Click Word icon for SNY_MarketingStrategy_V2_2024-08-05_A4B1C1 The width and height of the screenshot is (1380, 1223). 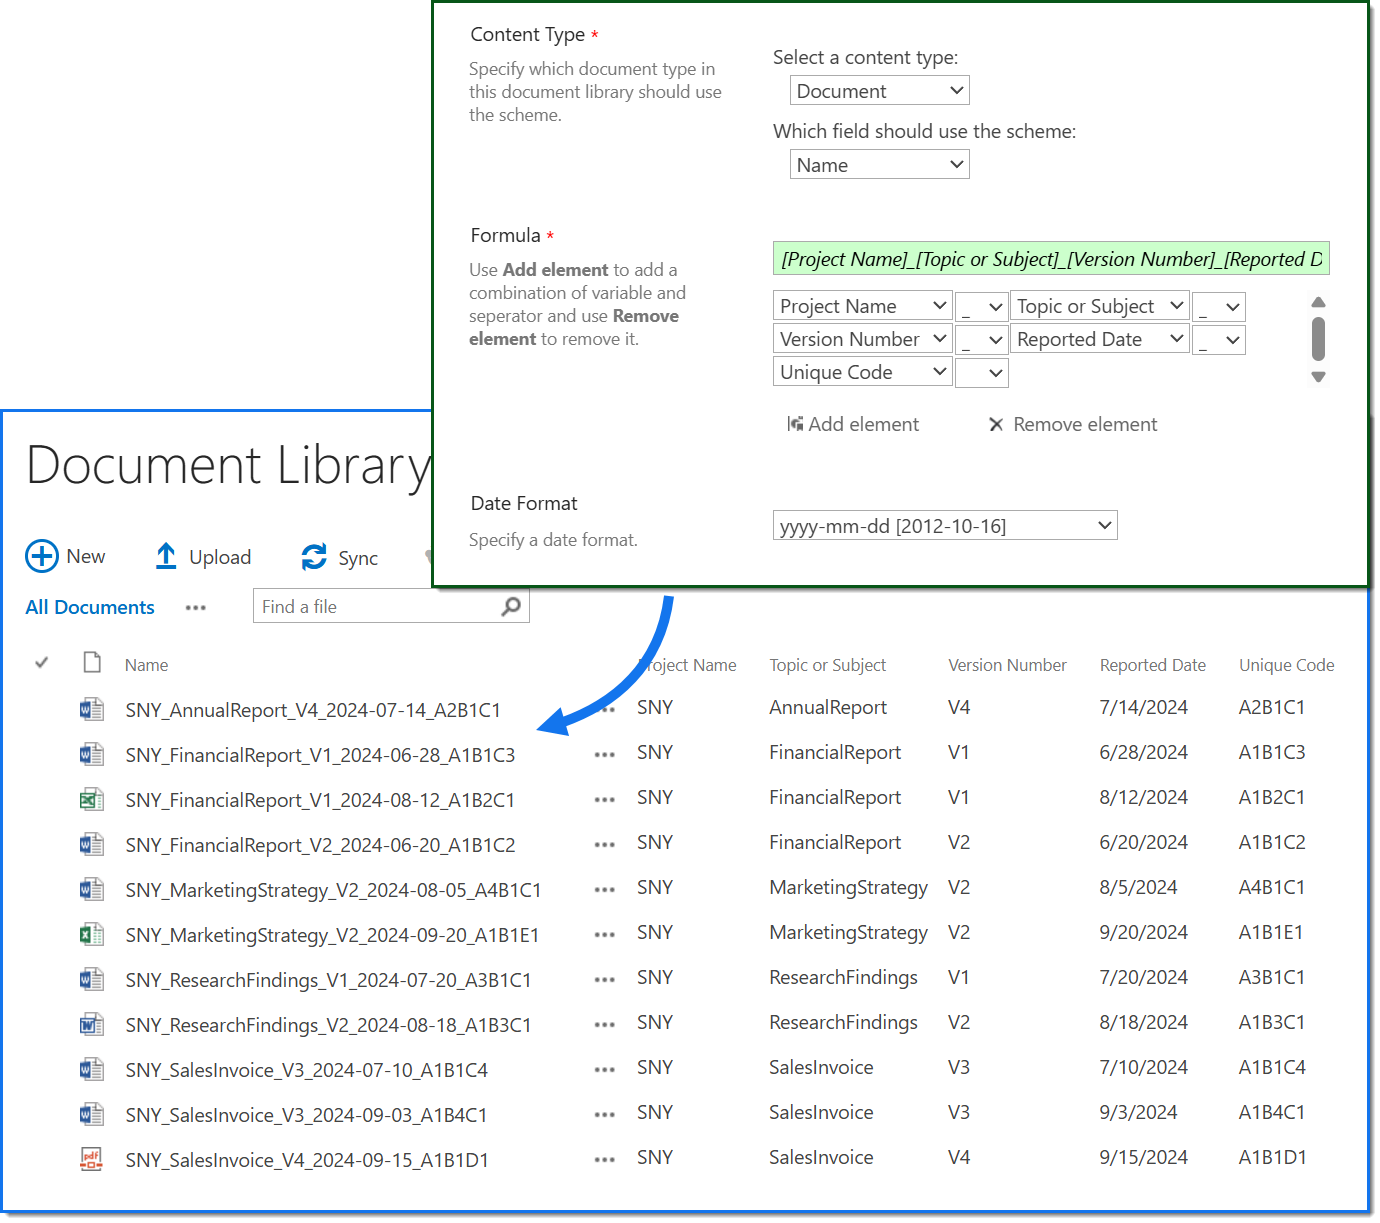click(x=92, y=889)
